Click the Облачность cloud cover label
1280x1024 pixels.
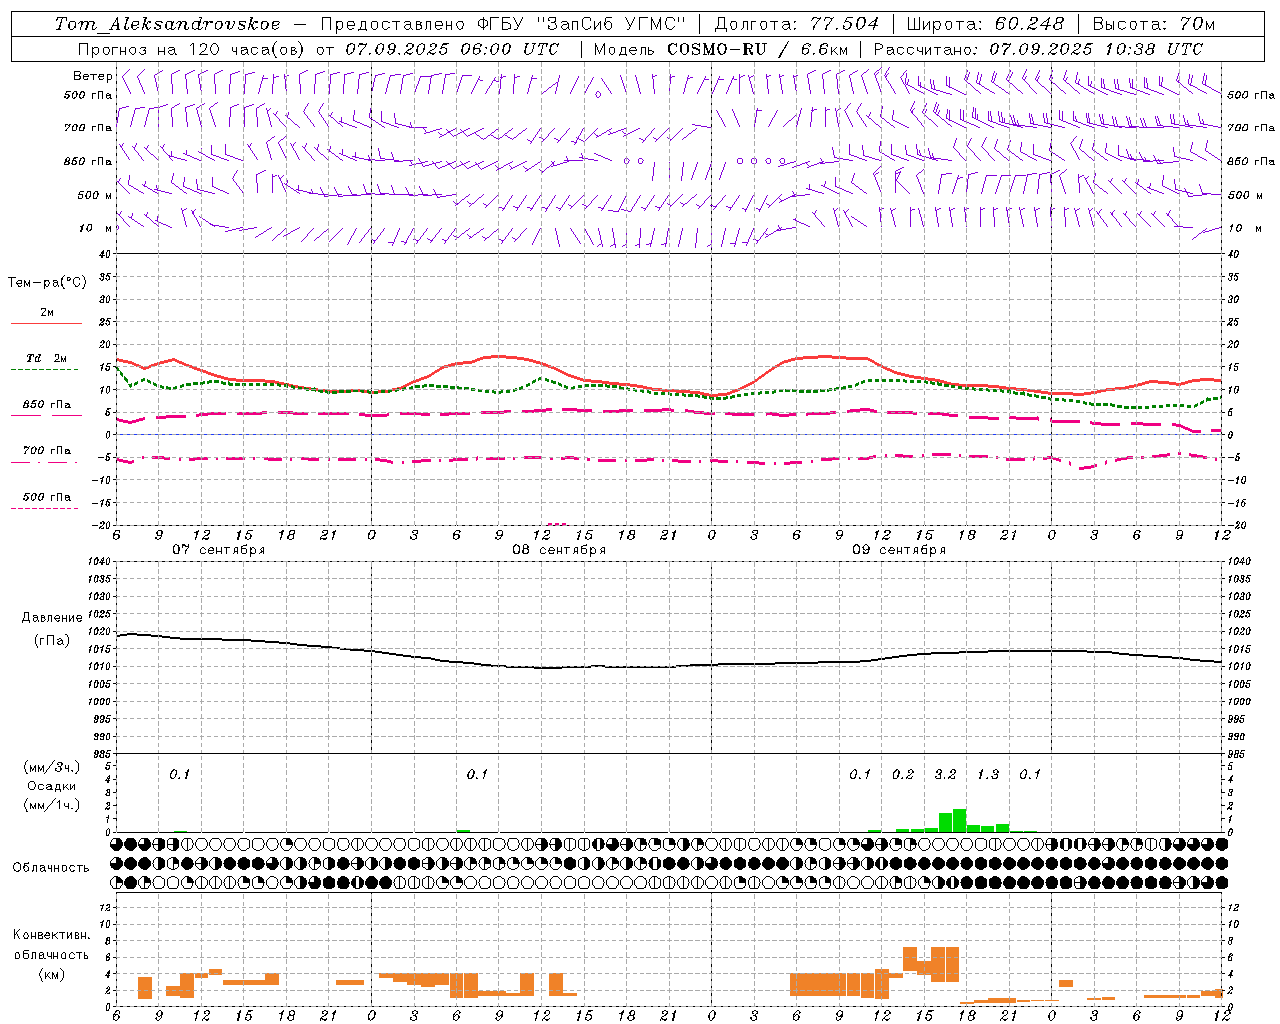[x=51, y=868]
